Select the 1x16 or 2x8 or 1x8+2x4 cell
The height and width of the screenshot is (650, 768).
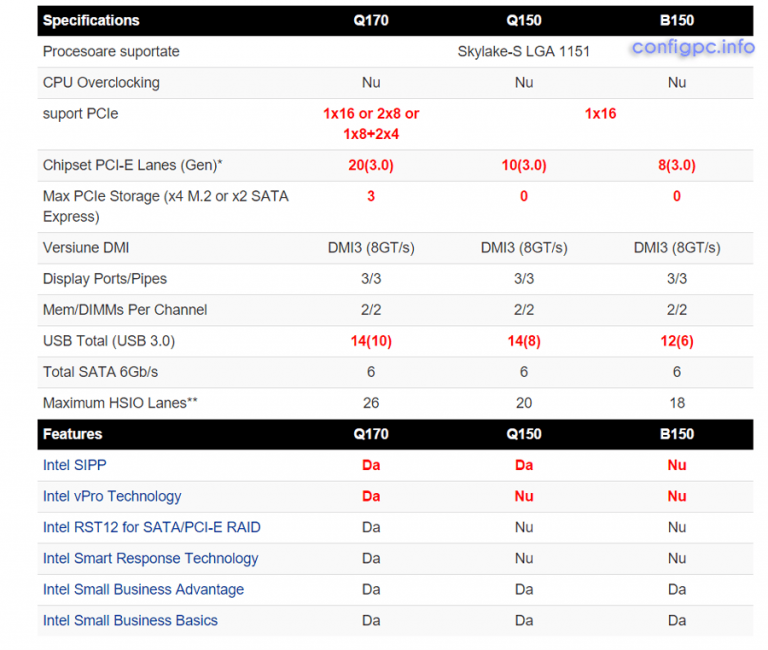pos(371,123)
